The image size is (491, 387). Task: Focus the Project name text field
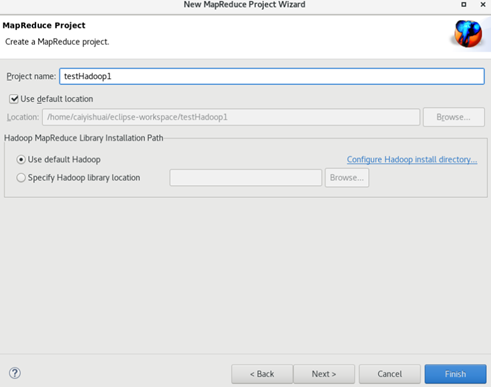(x=272, y=76)
